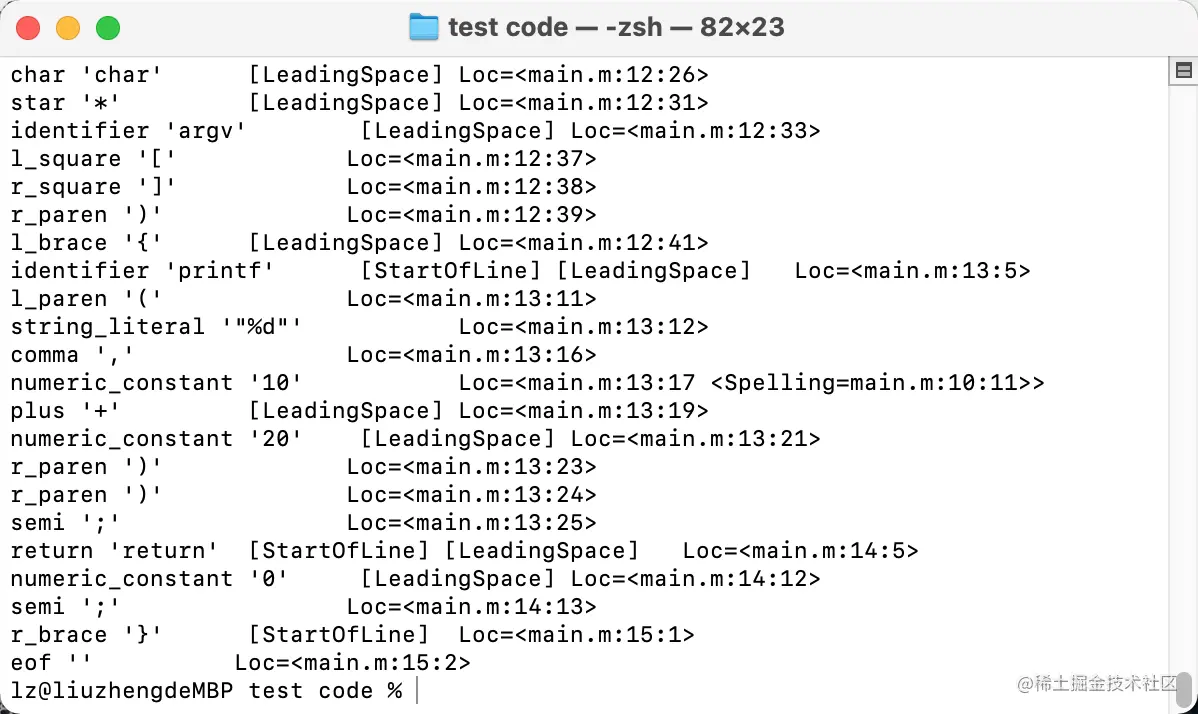
Task: Click the folder proxy icon in the title bar
Action: coord(424,27)
